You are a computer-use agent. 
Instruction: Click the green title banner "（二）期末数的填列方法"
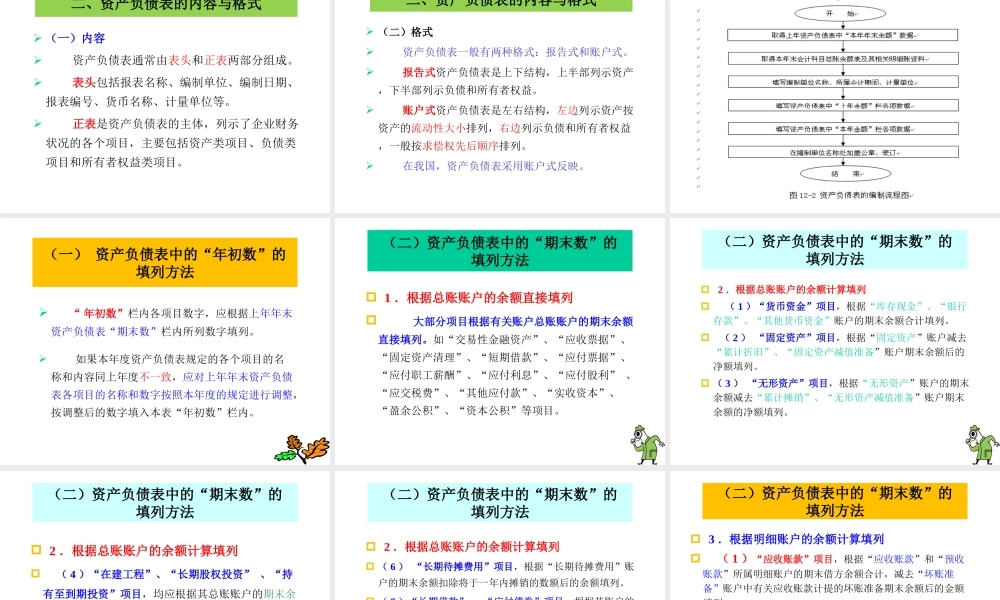pos(498,248)
